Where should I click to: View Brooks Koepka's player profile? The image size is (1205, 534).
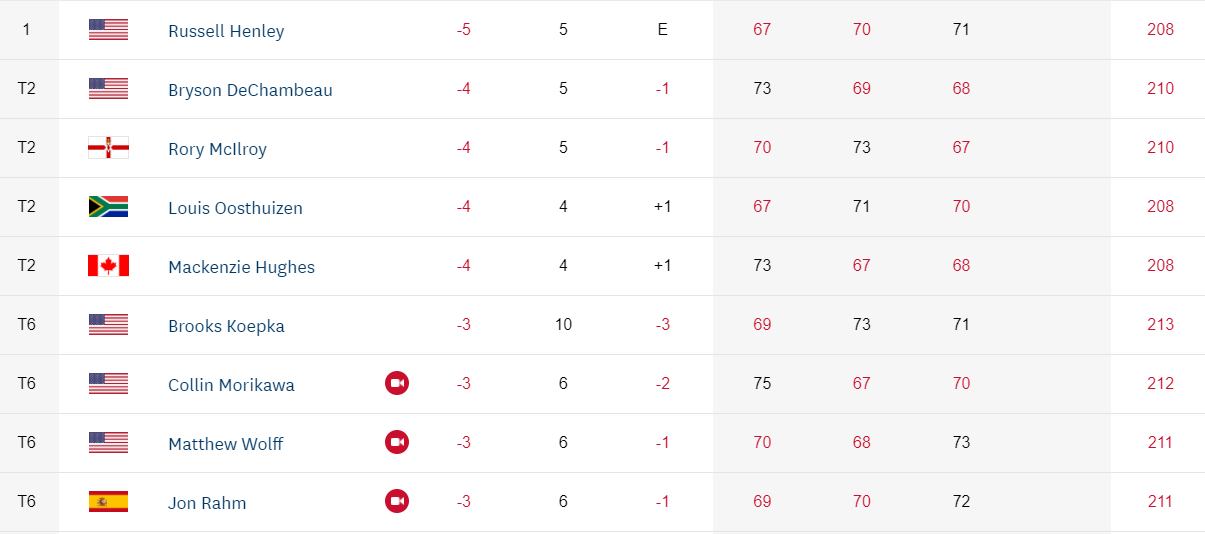226,326
